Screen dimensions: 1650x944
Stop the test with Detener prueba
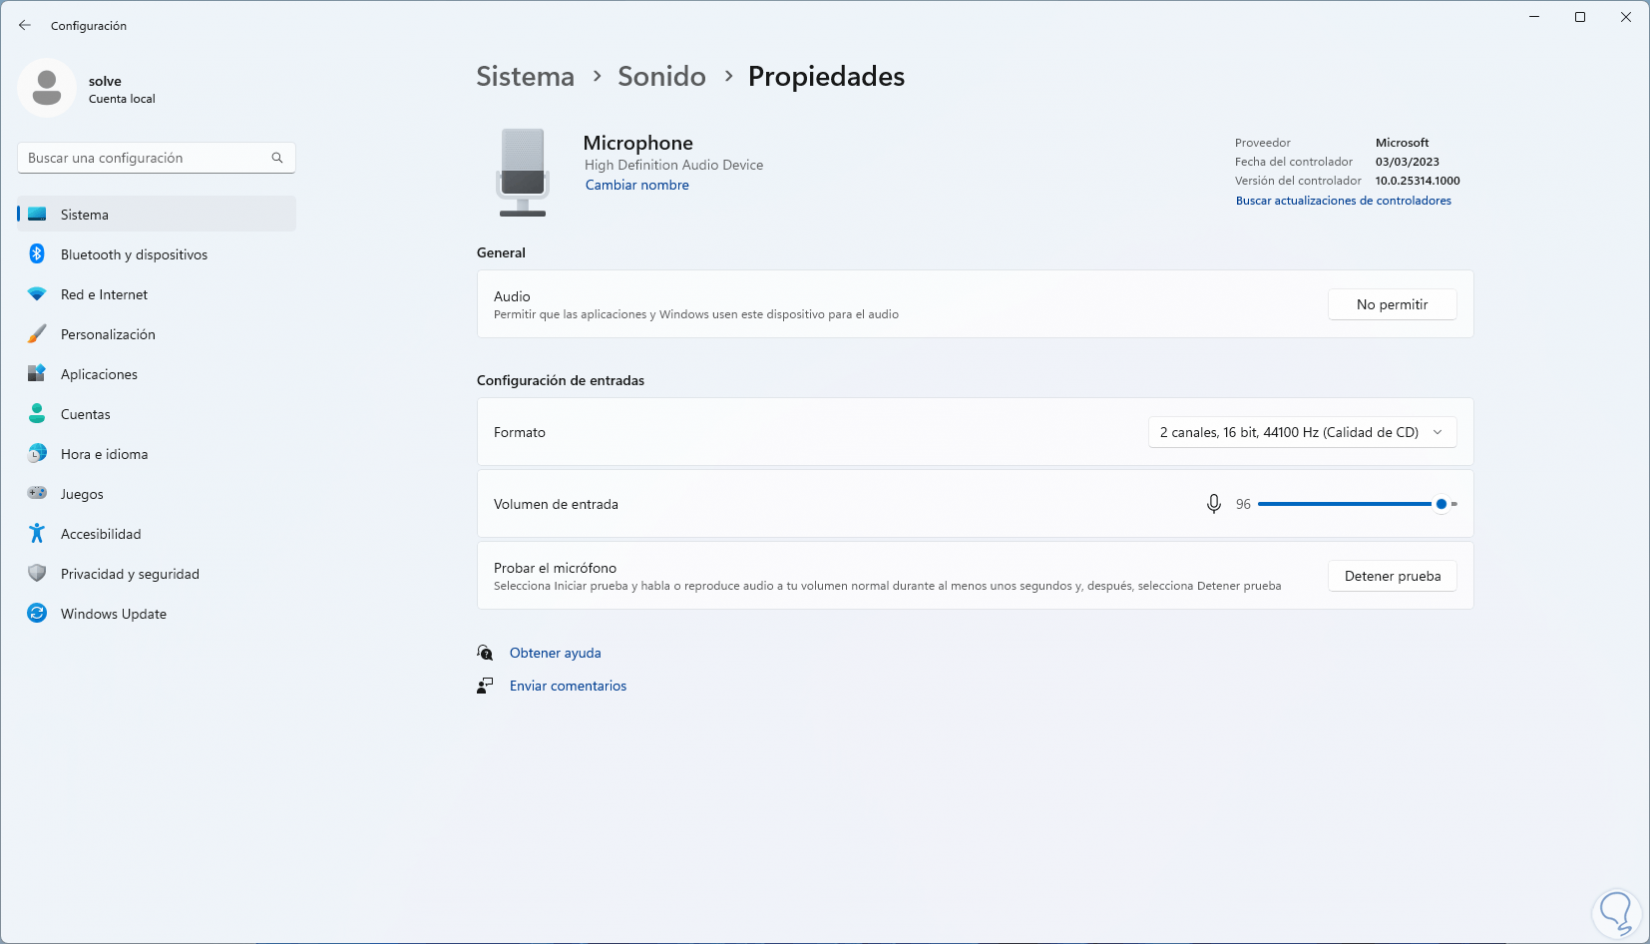[1391, 576]
